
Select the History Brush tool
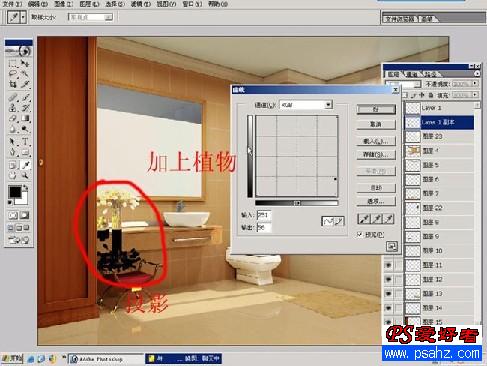pyautogui.click(x=25, y=108)
